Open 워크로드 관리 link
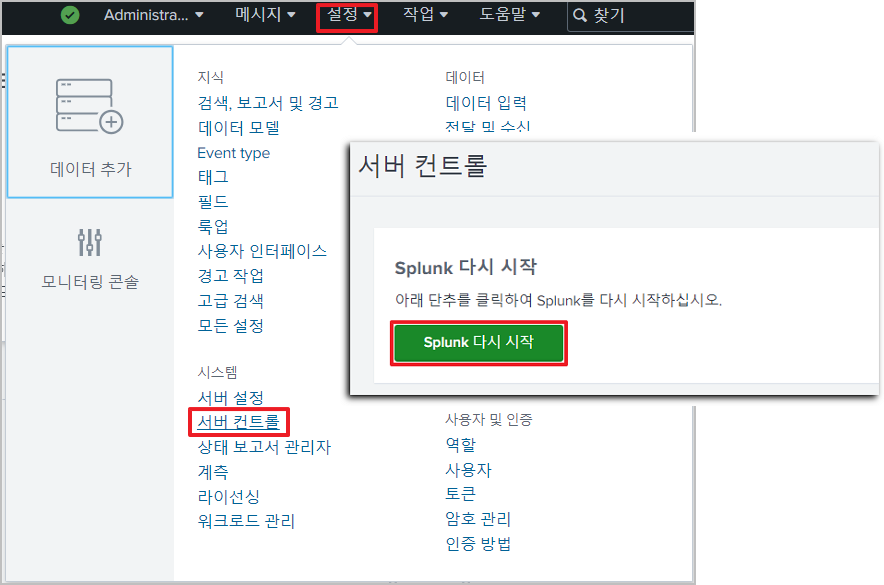 (246, 521)
